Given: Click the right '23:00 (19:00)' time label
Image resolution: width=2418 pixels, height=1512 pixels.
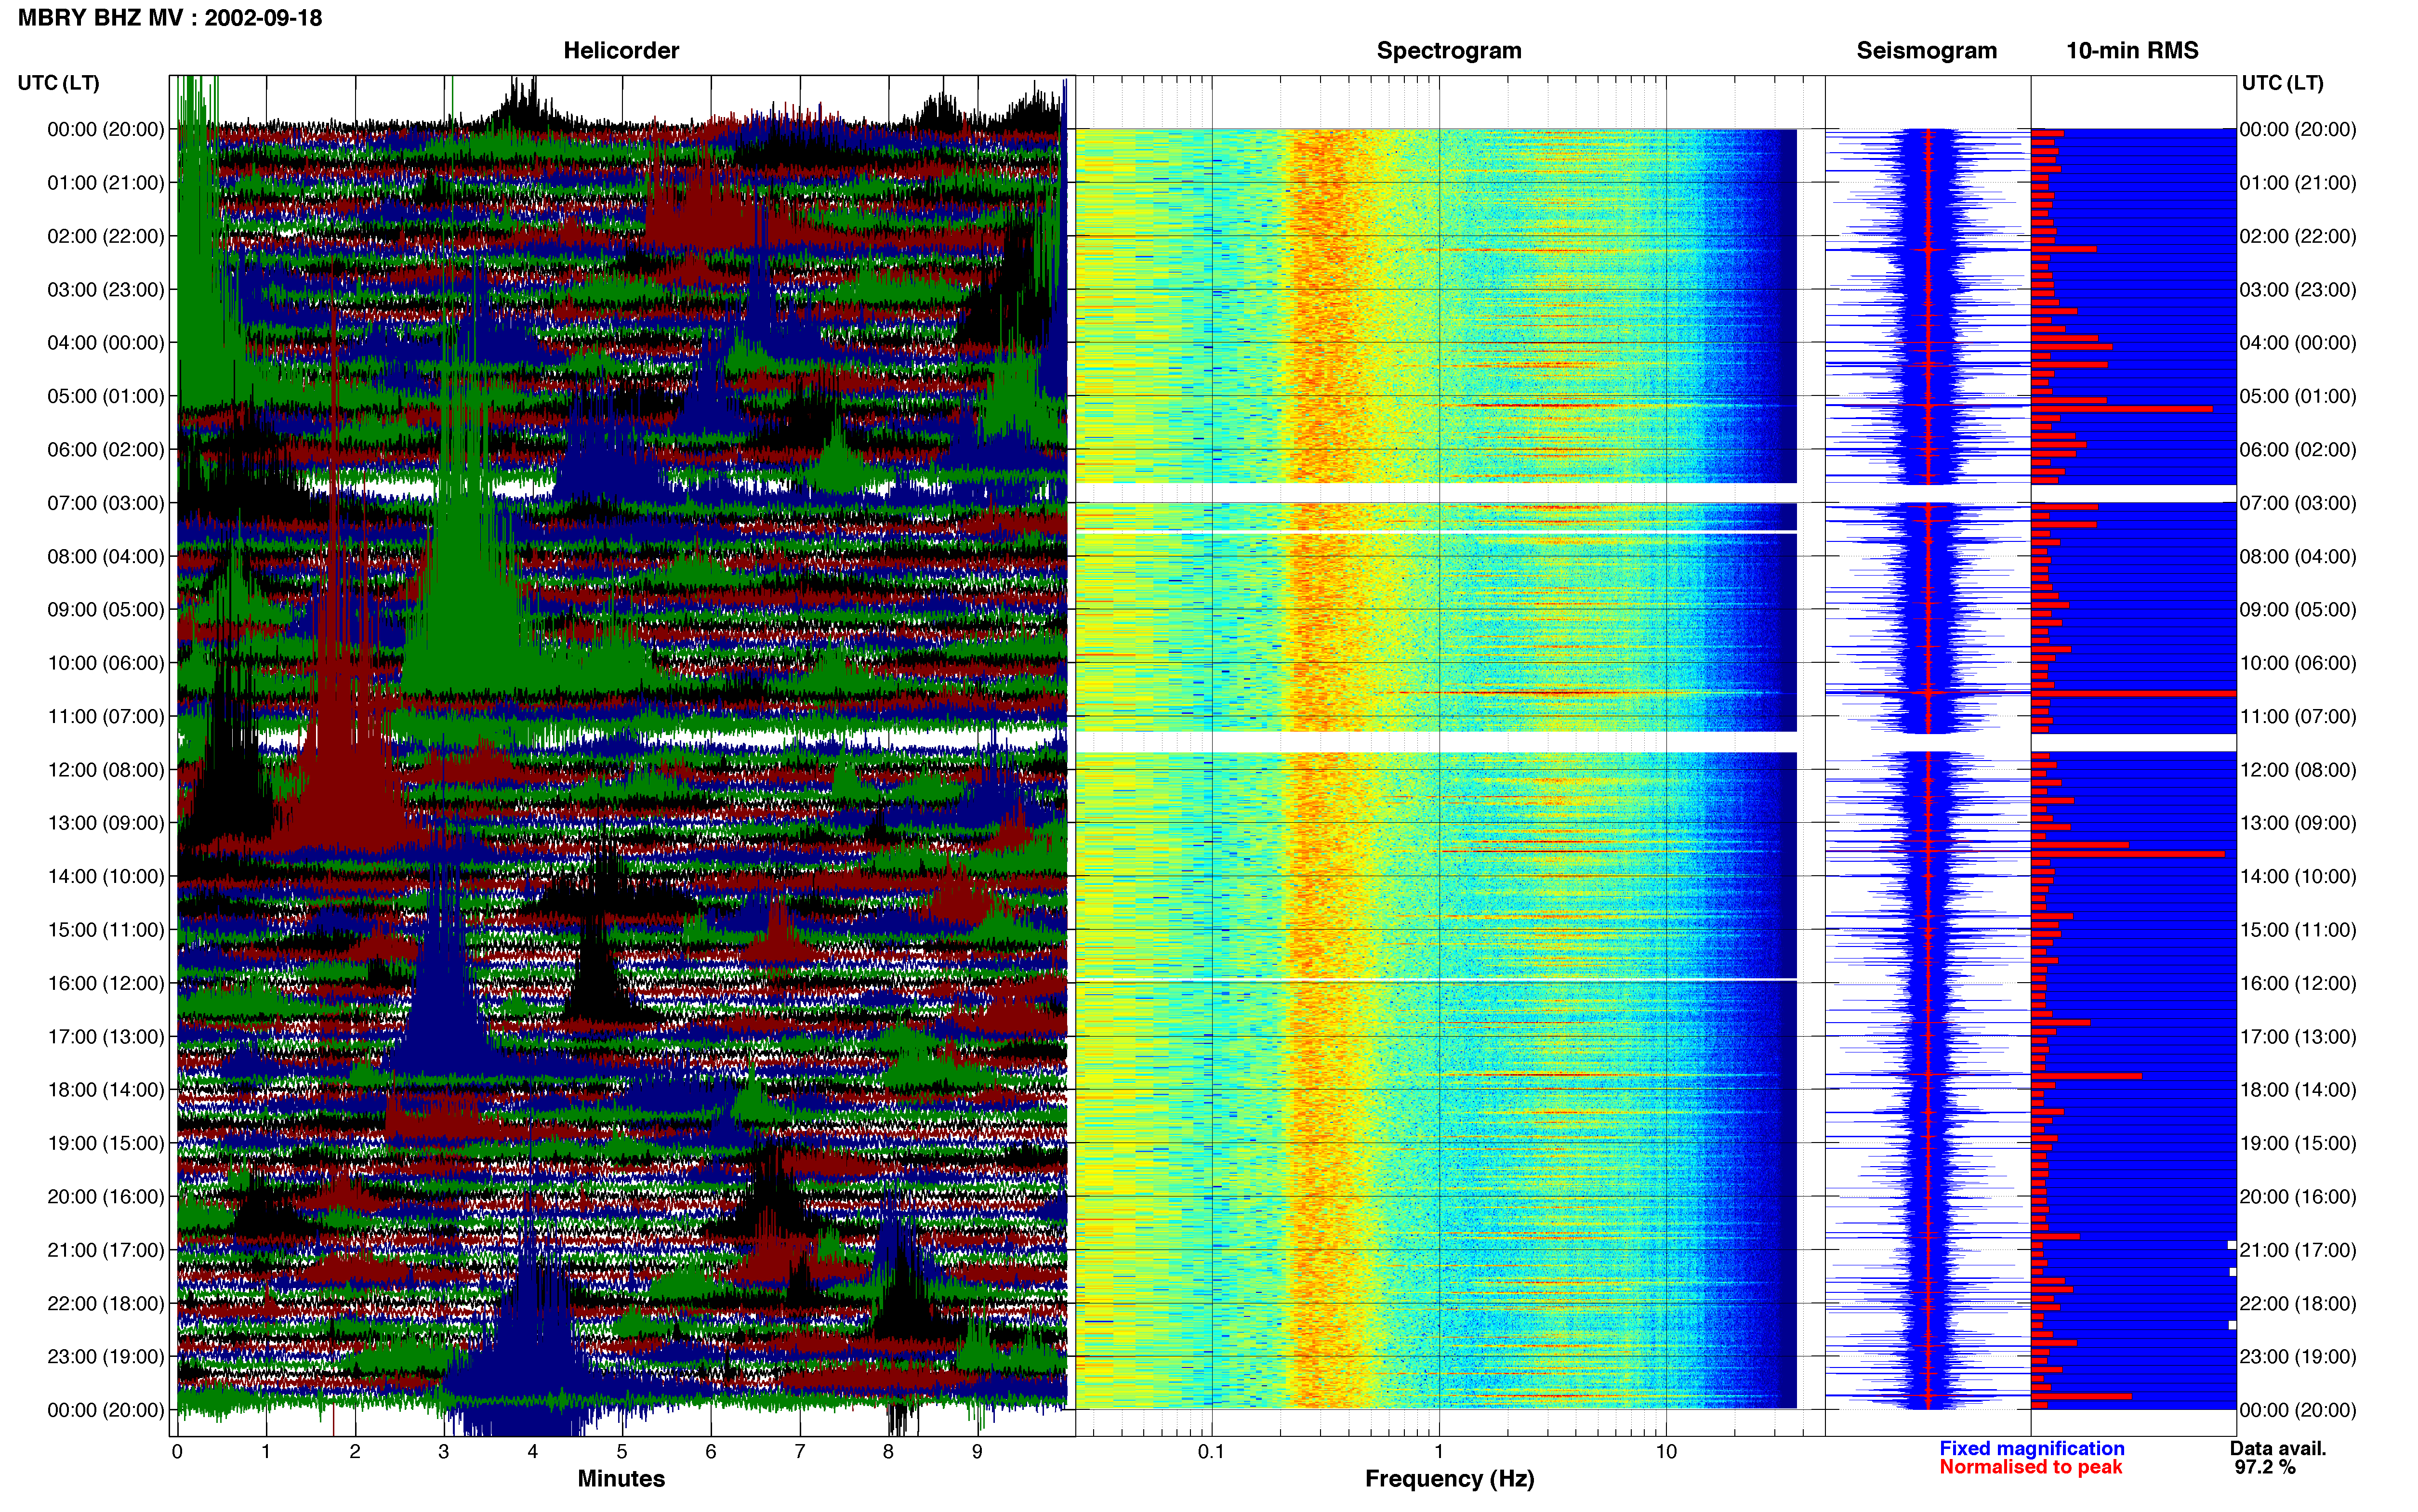Looking at the screenshot, I should [2298, 1357].
